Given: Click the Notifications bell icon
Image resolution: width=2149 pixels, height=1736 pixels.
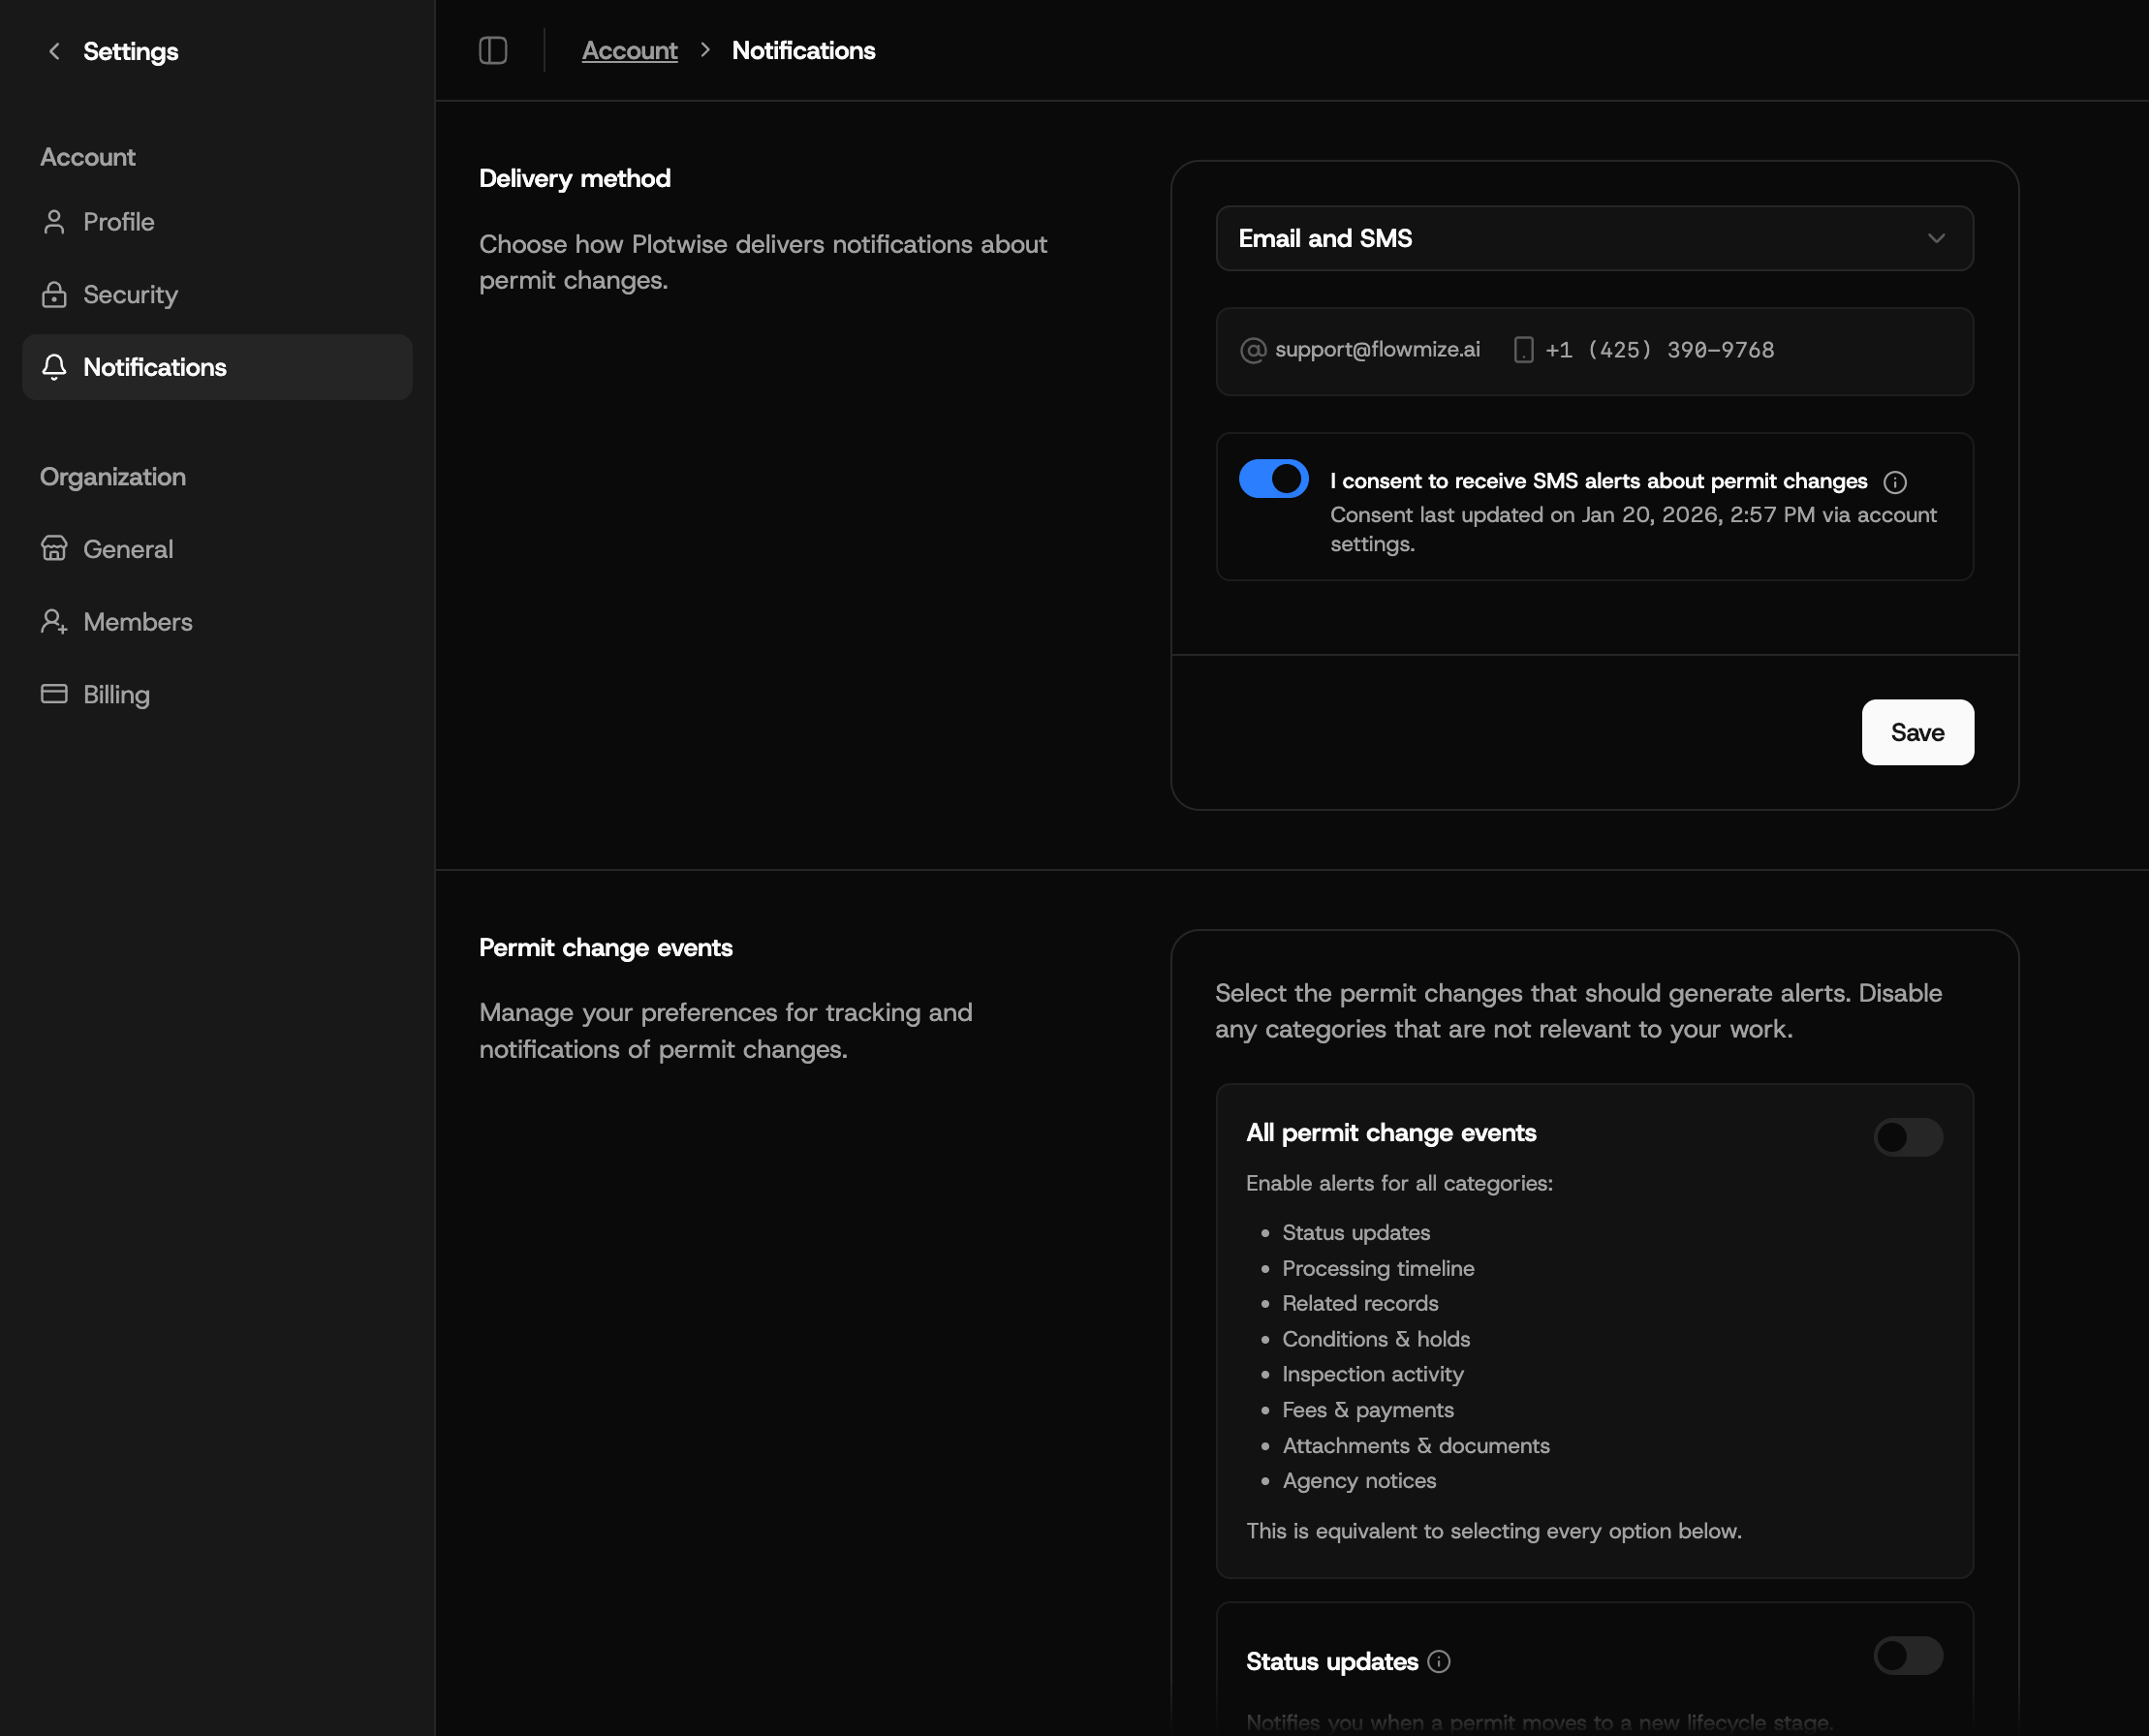Looking at the screenshot, I should click(54, 367).
